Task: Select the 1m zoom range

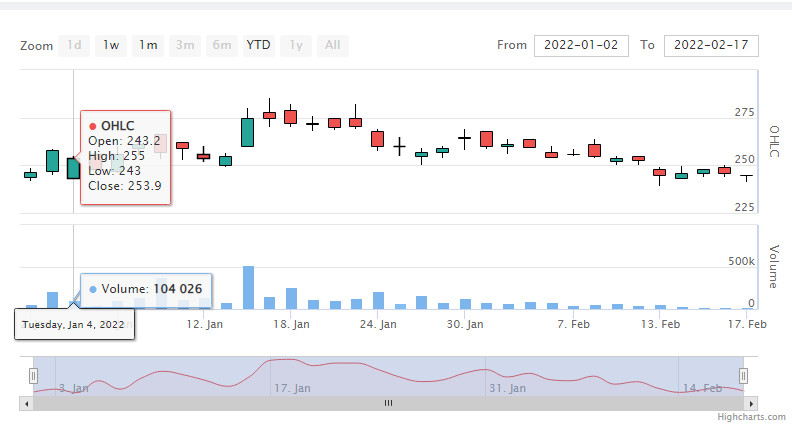Action: click(148, 45)
